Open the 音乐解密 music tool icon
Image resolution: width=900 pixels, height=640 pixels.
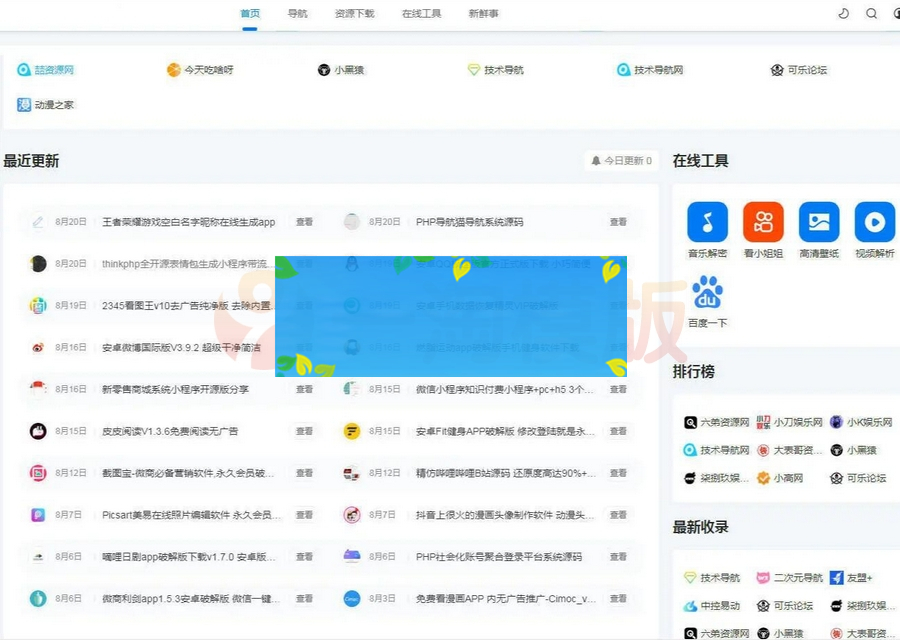pos(706,224)
